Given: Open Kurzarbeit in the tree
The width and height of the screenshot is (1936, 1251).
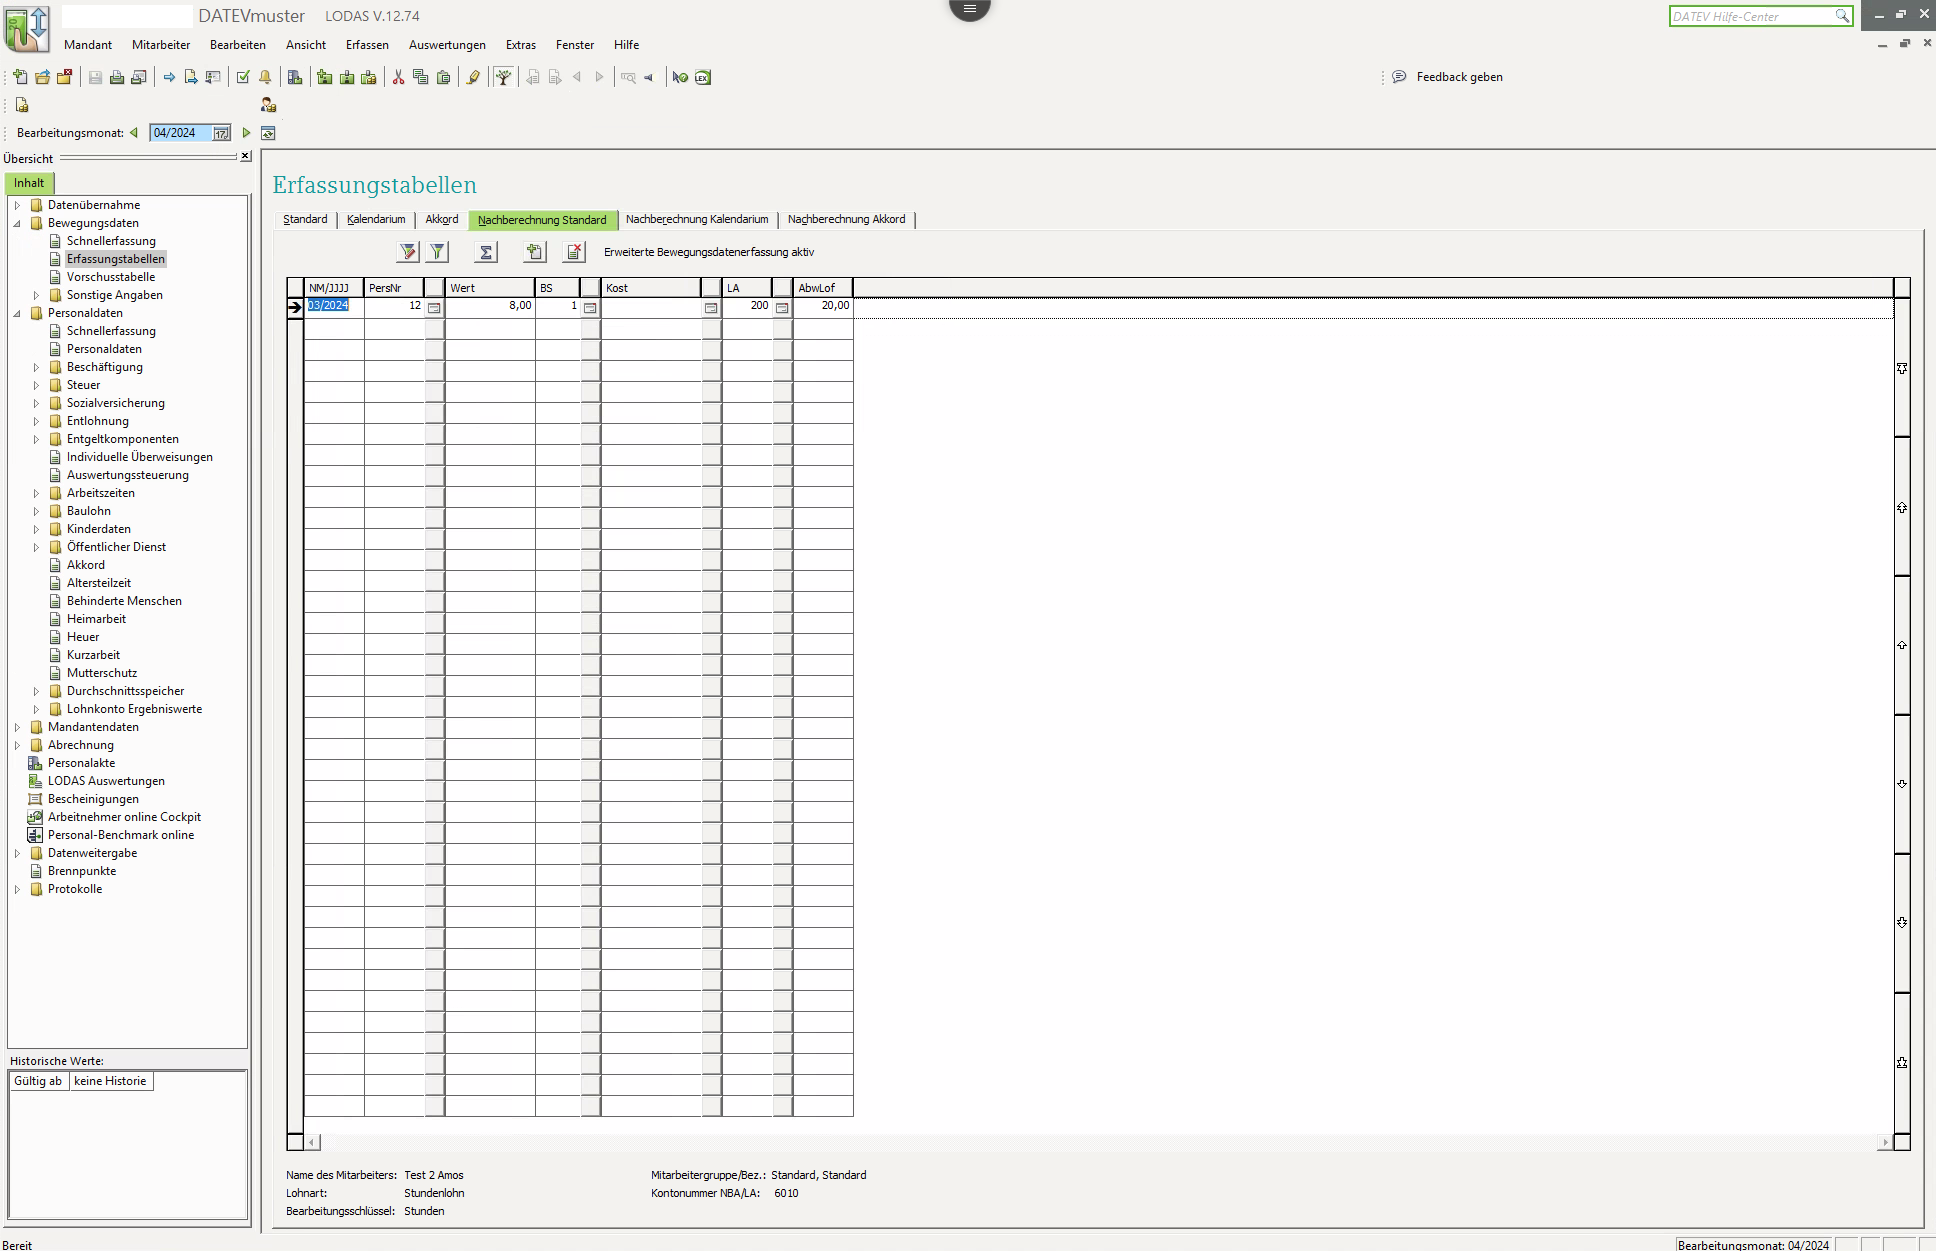Looking at the screenshot, I should (93, 655).
